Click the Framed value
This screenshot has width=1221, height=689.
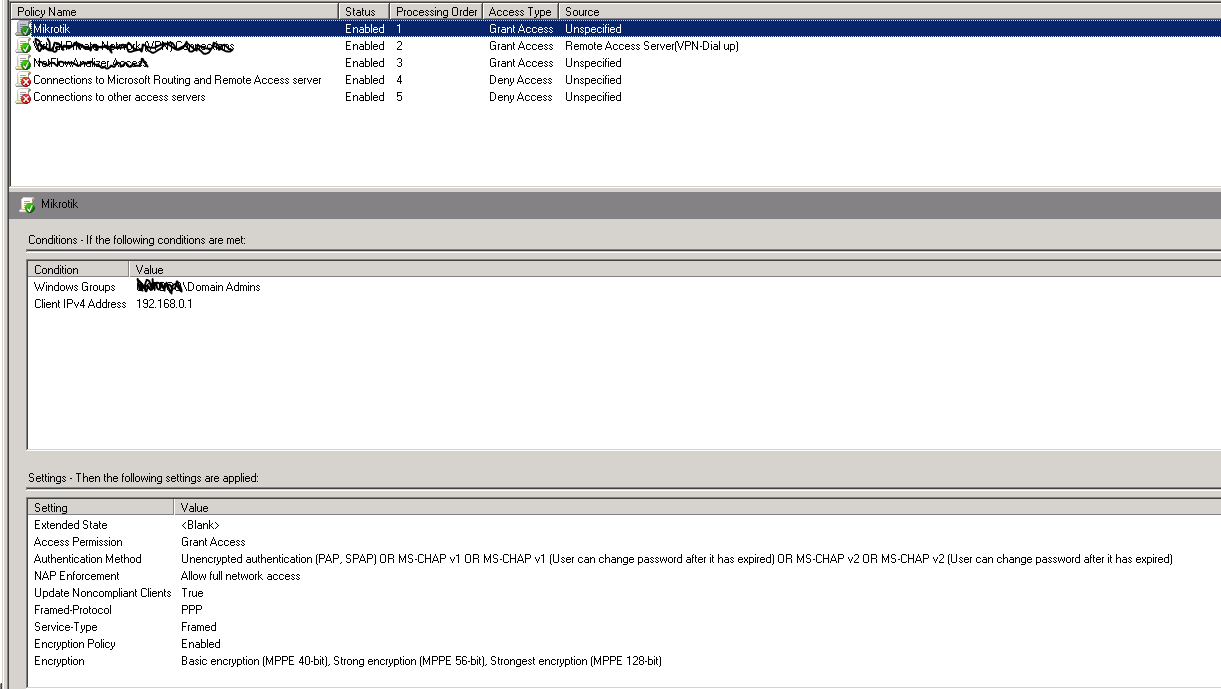tap(199, 627)
